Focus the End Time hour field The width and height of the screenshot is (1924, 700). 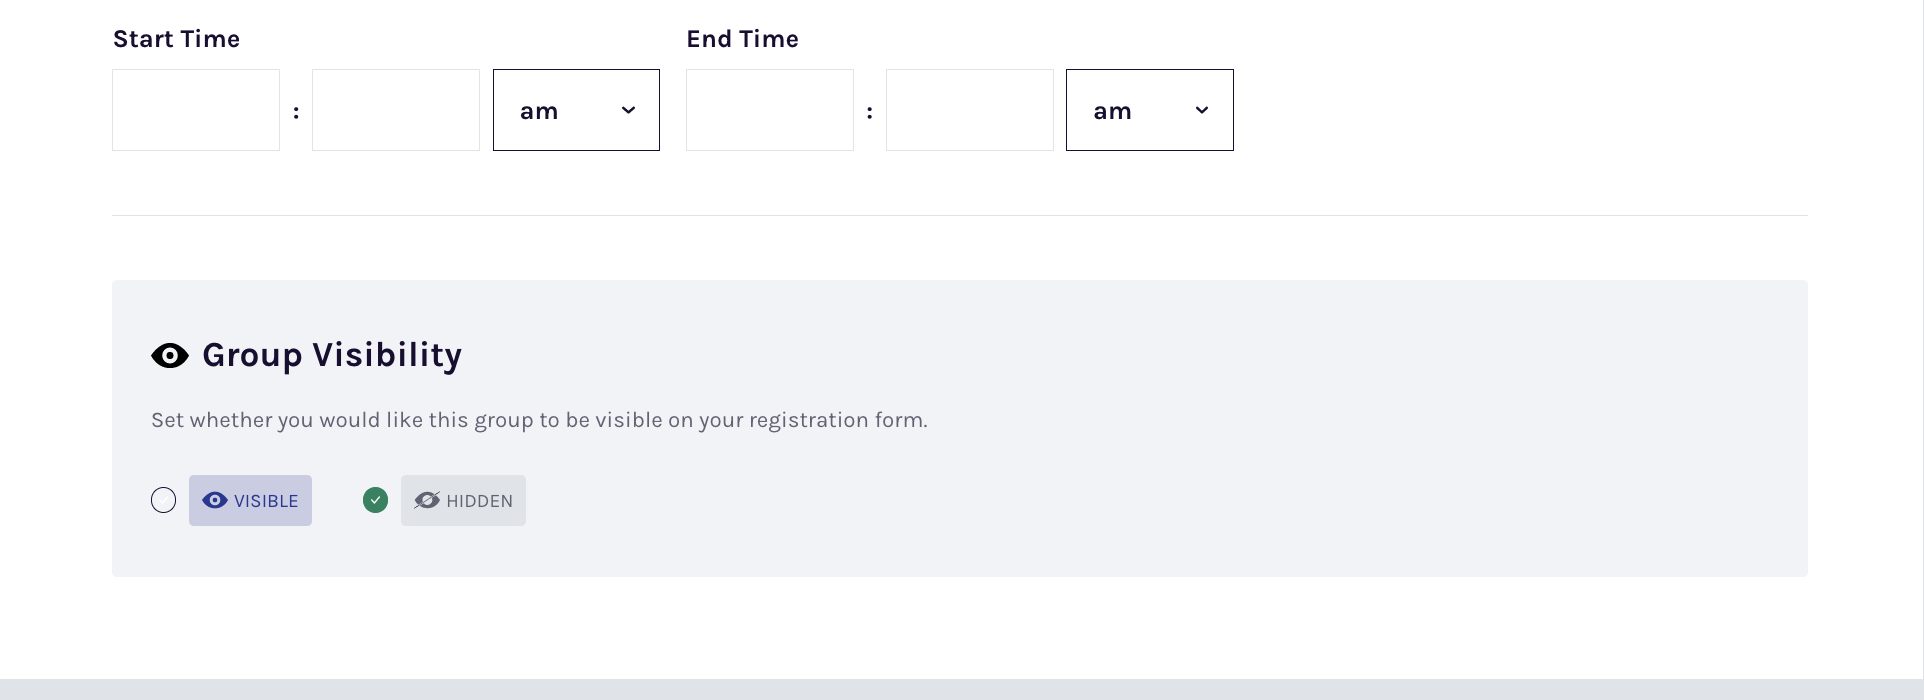point(770,110)
